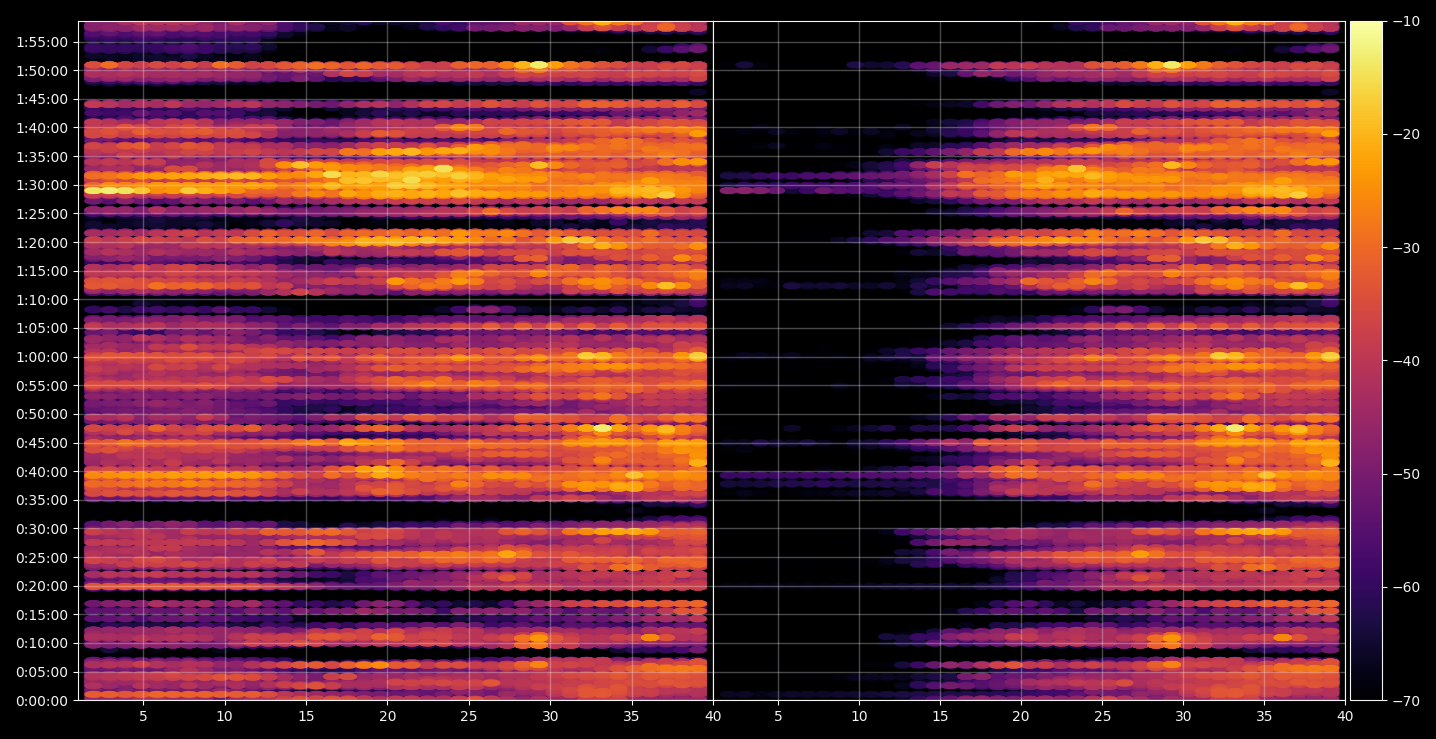Viewport: 1436px width, 739px height.
Task: Click x-axis tick 35 under left heatmap
Action: click(x=631, y=716)
